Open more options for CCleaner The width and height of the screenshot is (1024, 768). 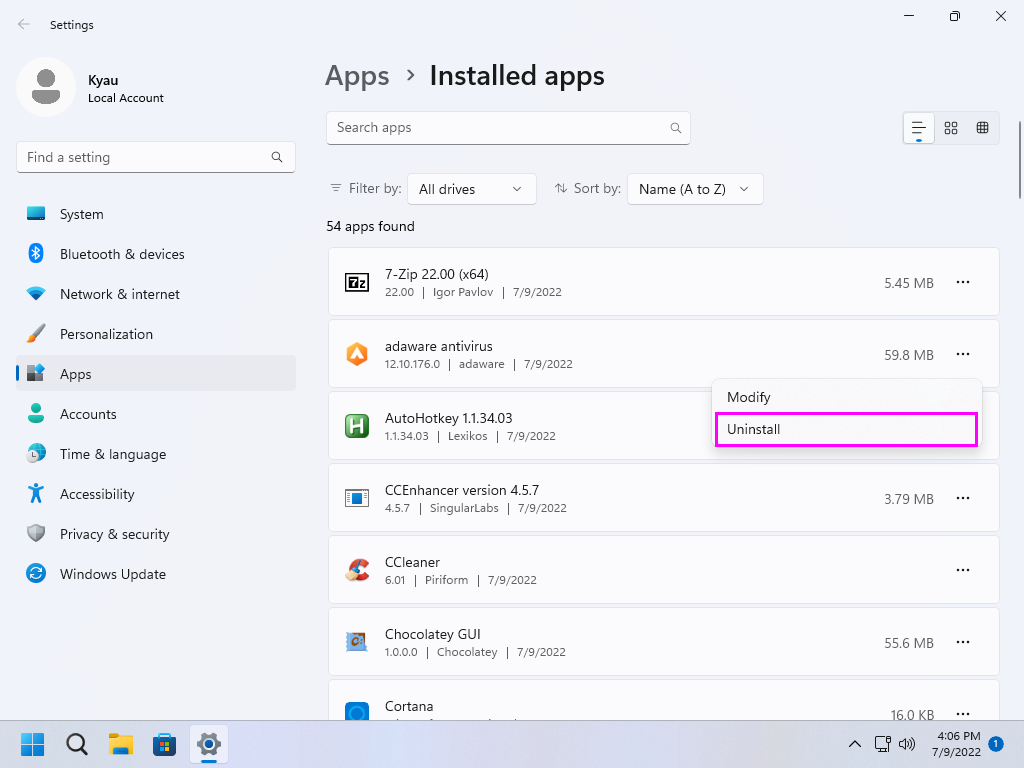(963, 570)
